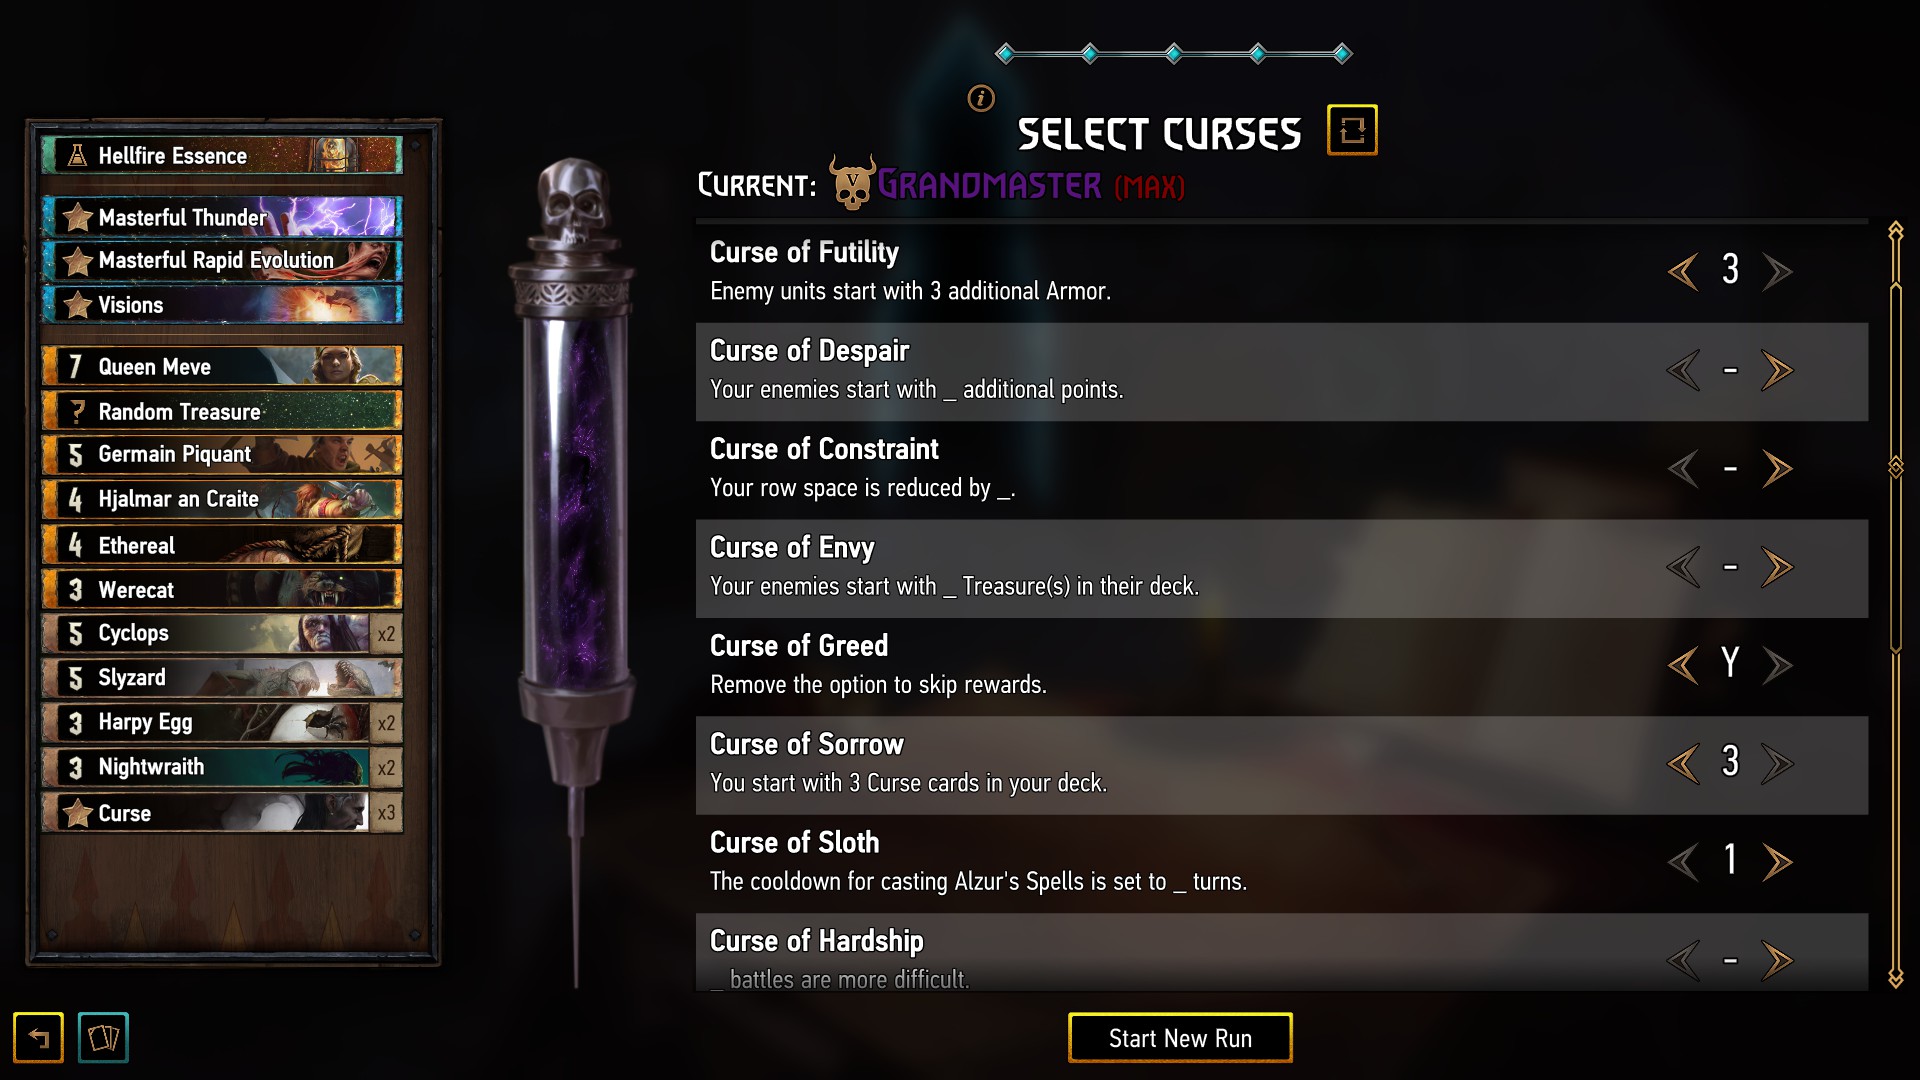Screen dimensions: 1920x1080
Task: Click the skull-topped purple vial
Action: click(574, 560)
